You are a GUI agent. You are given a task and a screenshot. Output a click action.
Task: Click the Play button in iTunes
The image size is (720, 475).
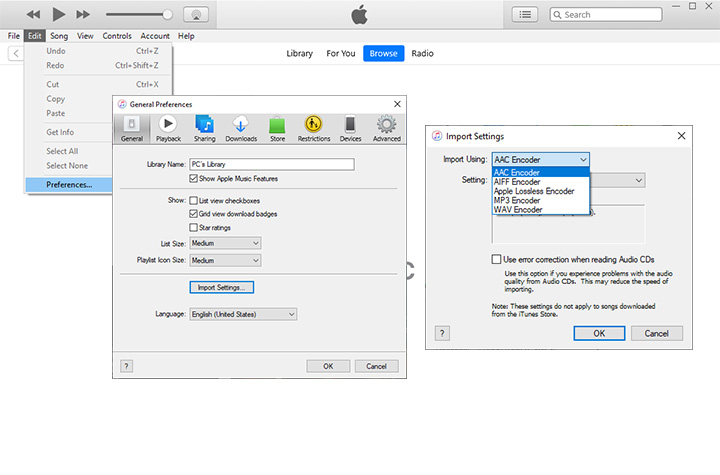click(x=58, y=14)
